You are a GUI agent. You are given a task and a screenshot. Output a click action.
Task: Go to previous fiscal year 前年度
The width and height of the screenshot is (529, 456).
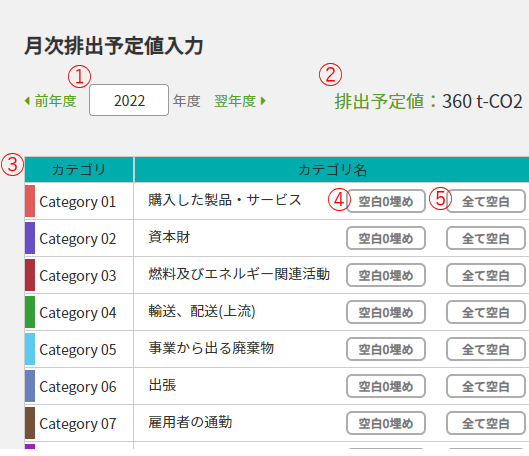click(x=51, y=101)
